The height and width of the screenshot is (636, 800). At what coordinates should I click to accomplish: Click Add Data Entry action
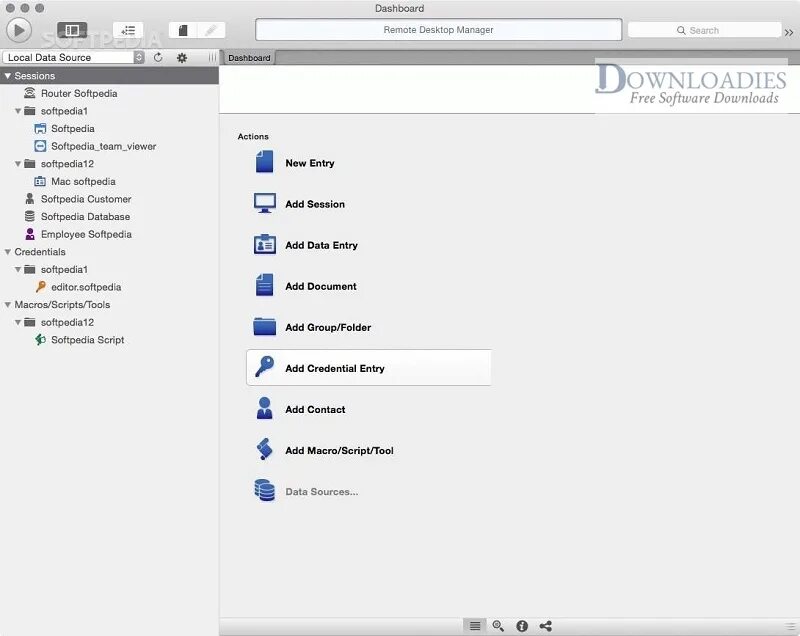(x=321, y=245)
